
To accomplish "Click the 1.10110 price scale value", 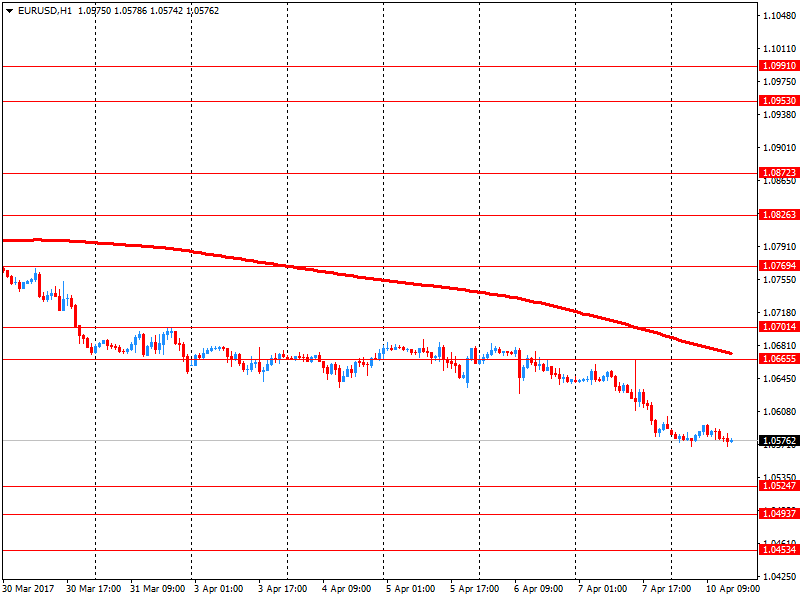I will [780, 49].
